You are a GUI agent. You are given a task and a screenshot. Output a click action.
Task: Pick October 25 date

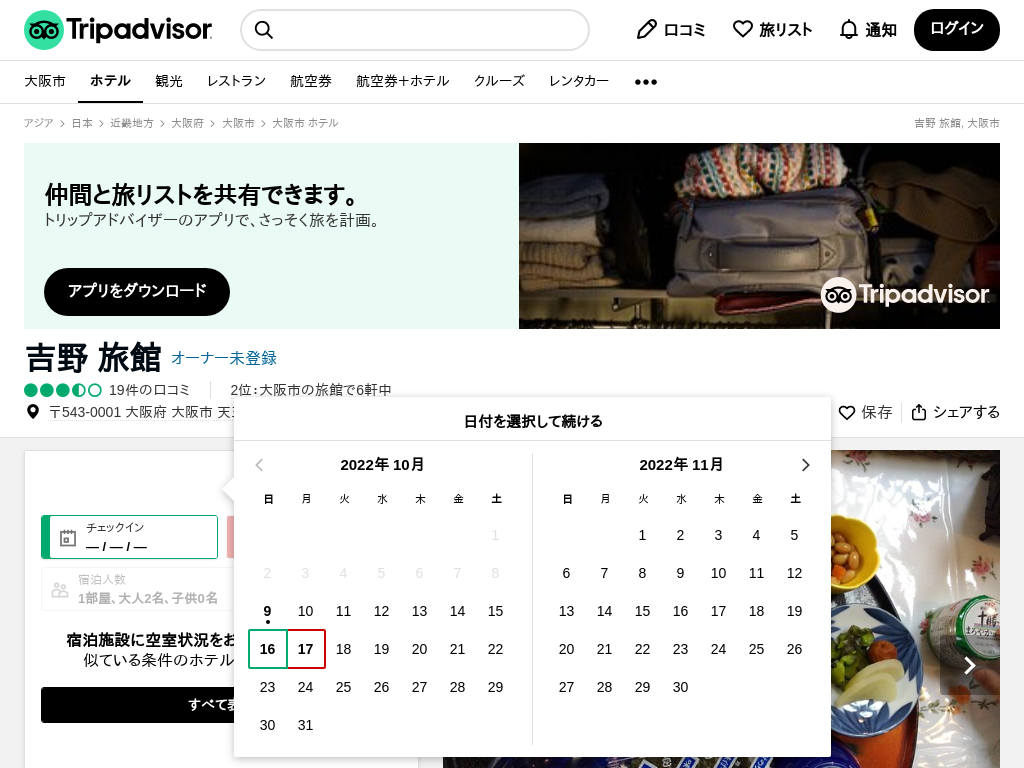coord(344,687)
